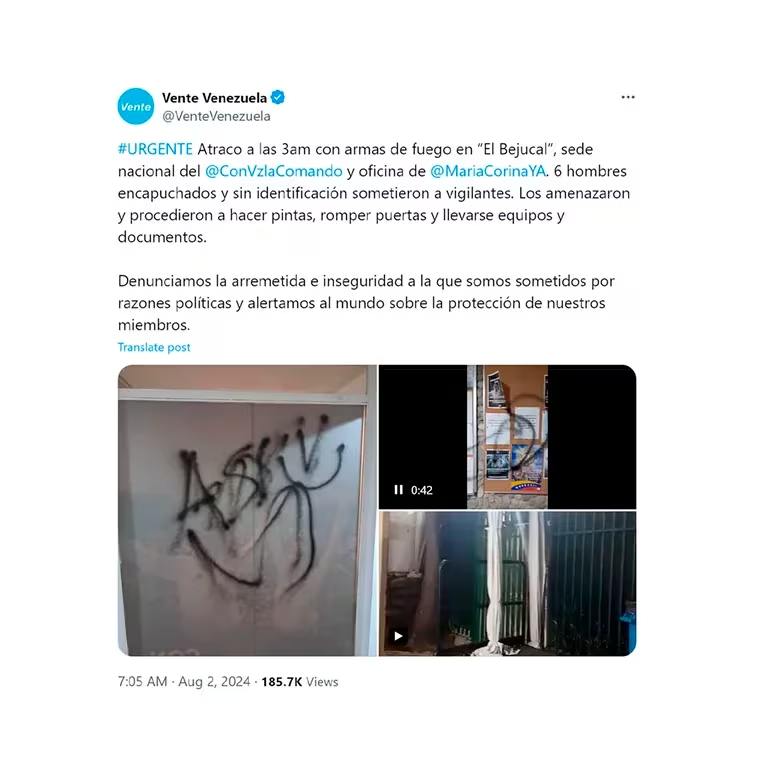Click the Aug 2, 2024 date

(214, 682)
